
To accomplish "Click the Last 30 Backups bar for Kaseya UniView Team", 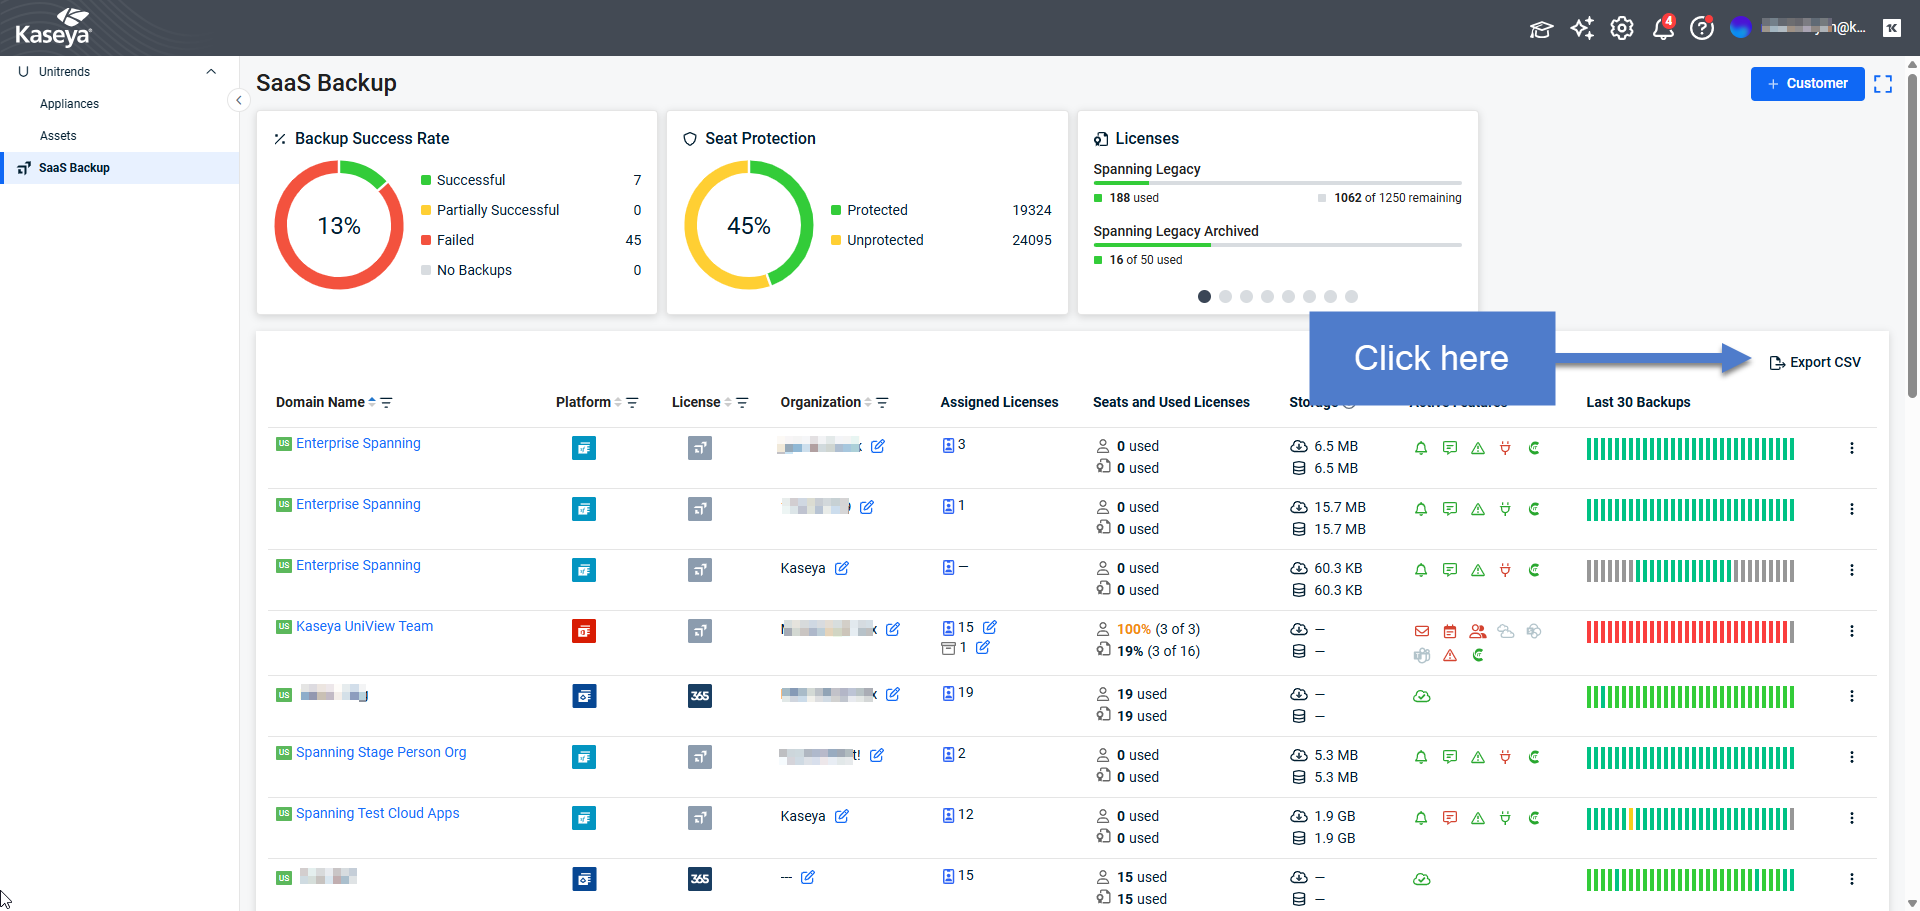I will point(1689,632).
